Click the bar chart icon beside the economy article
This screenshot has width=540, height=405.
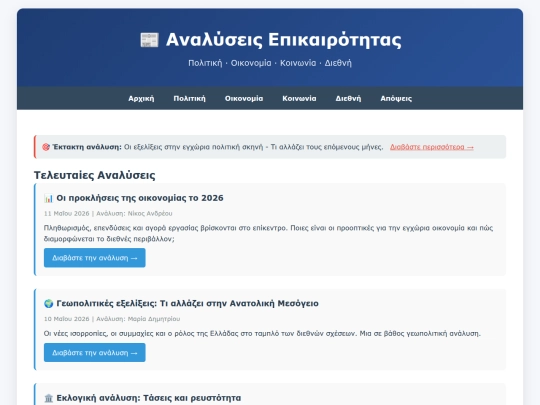(49, 198)
